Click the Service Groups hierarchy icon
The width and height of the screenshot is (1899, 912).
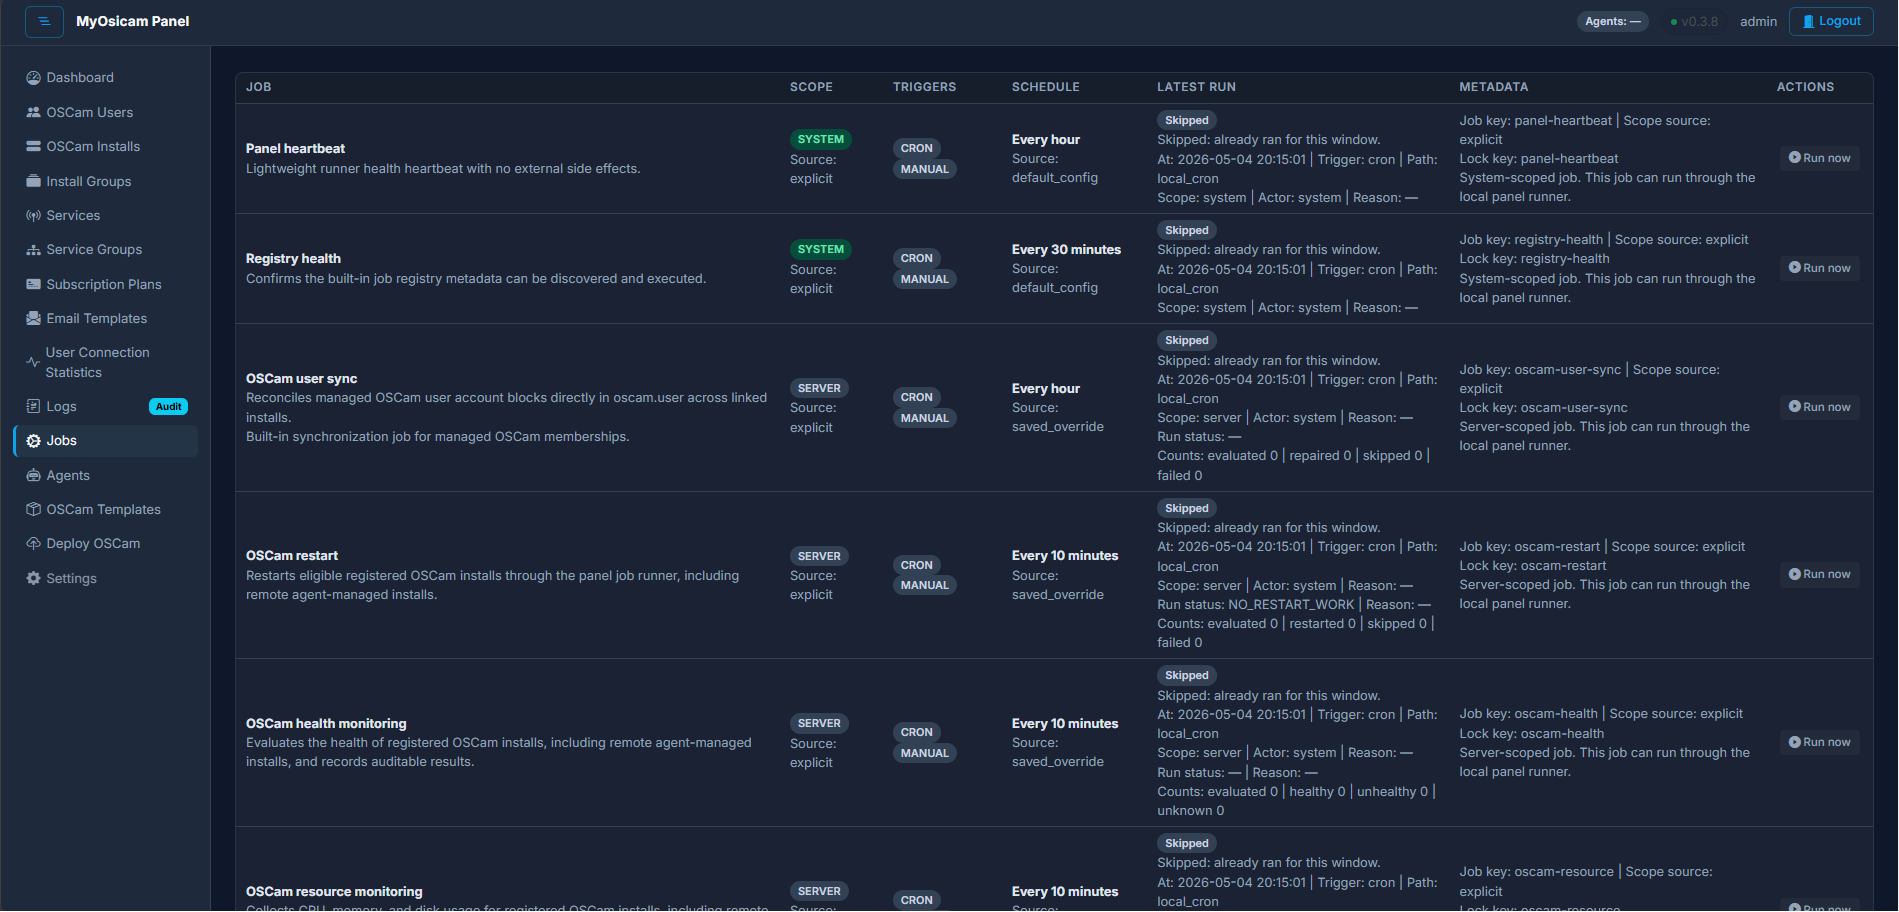tap(33, 249)
